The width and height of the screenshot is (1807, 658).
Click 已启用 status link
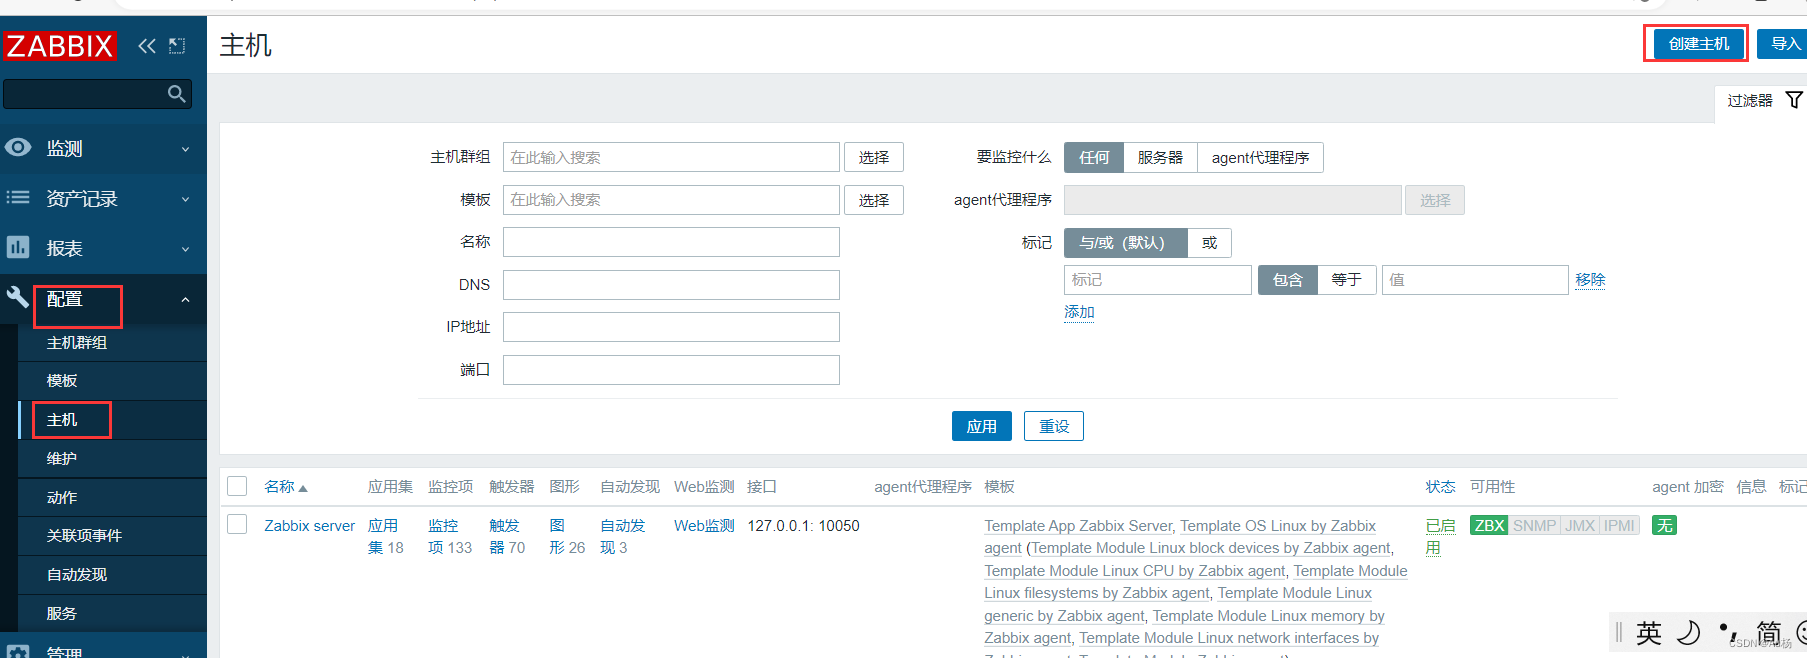1440,536
